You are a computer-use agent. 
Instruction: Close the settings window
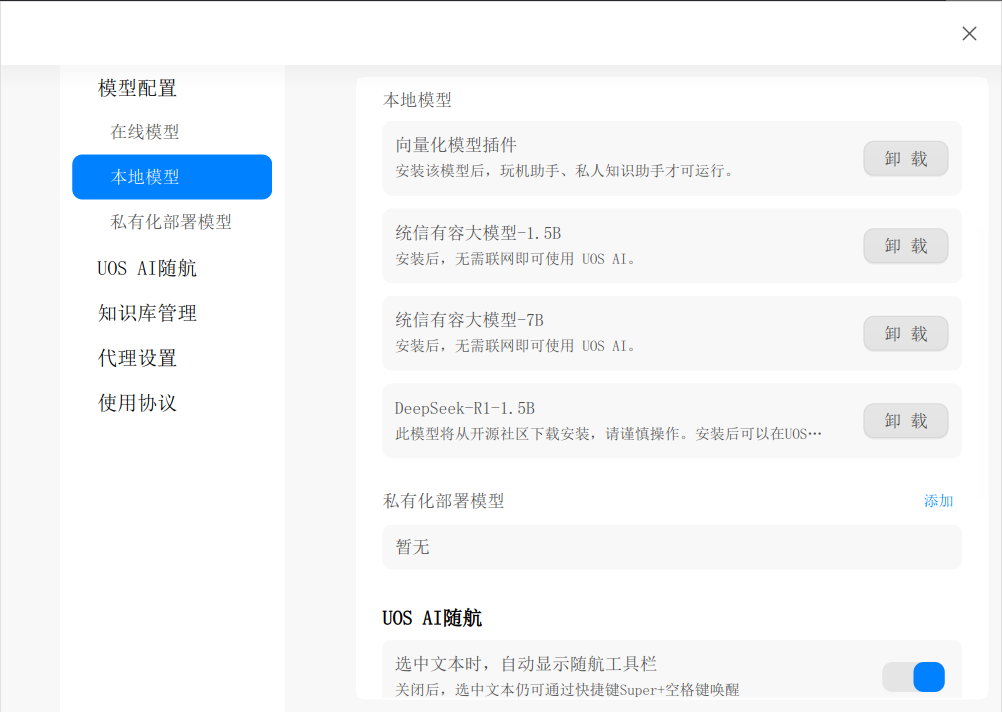pos(969,33)
